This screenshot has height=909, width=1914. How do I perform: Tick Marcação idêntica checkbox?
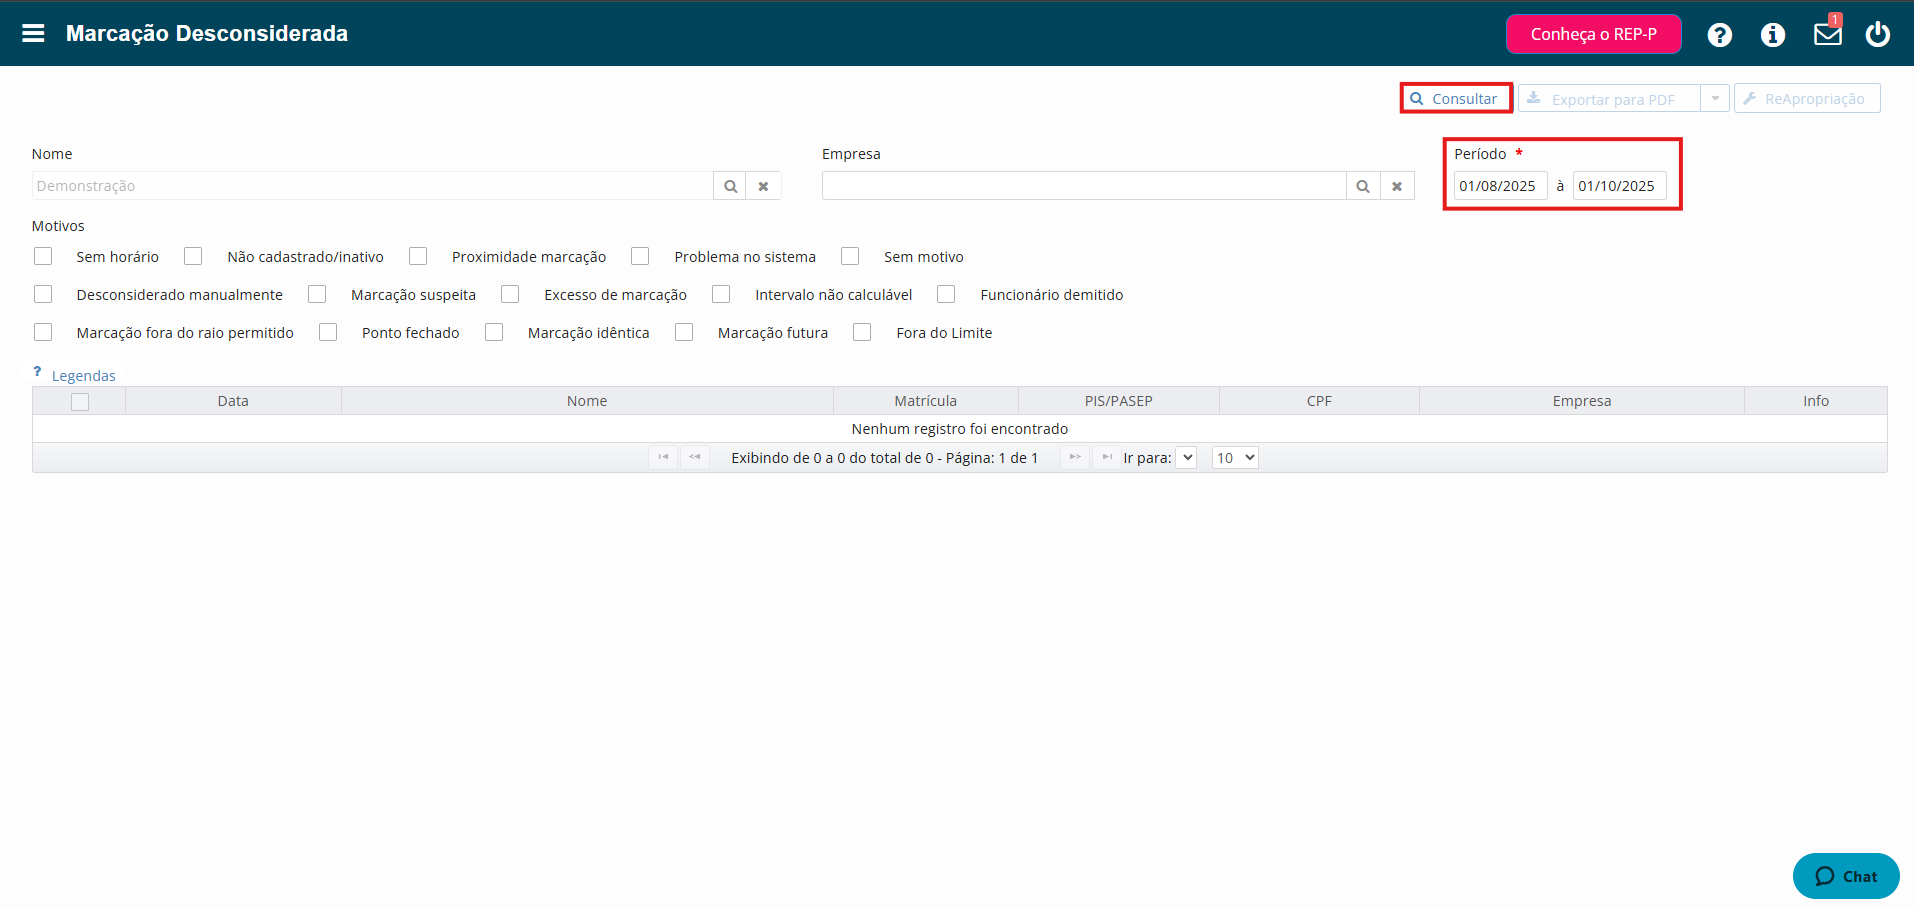[x=494, y=332]
